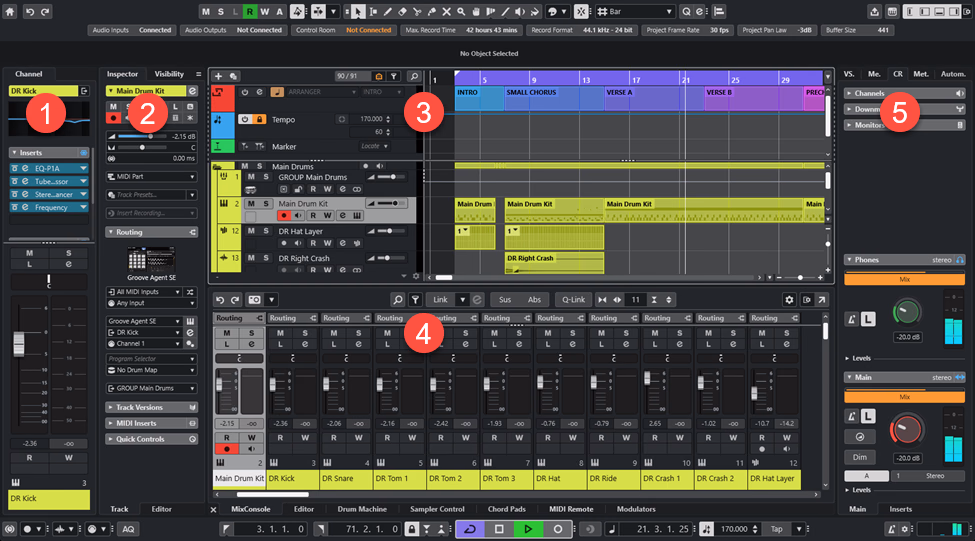The height and width of the screenshot is (541, 975).
Task: Select the Zoom magnifier tool
Action: pyautogui.click(x=461, y=11)
